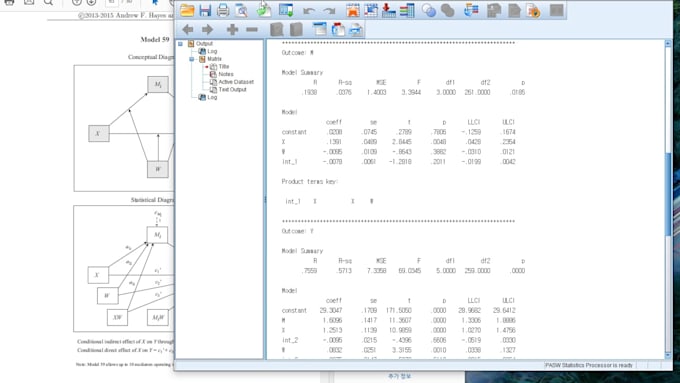
Task: Collapse the Matrix node in outline
Action: [191, 59]
